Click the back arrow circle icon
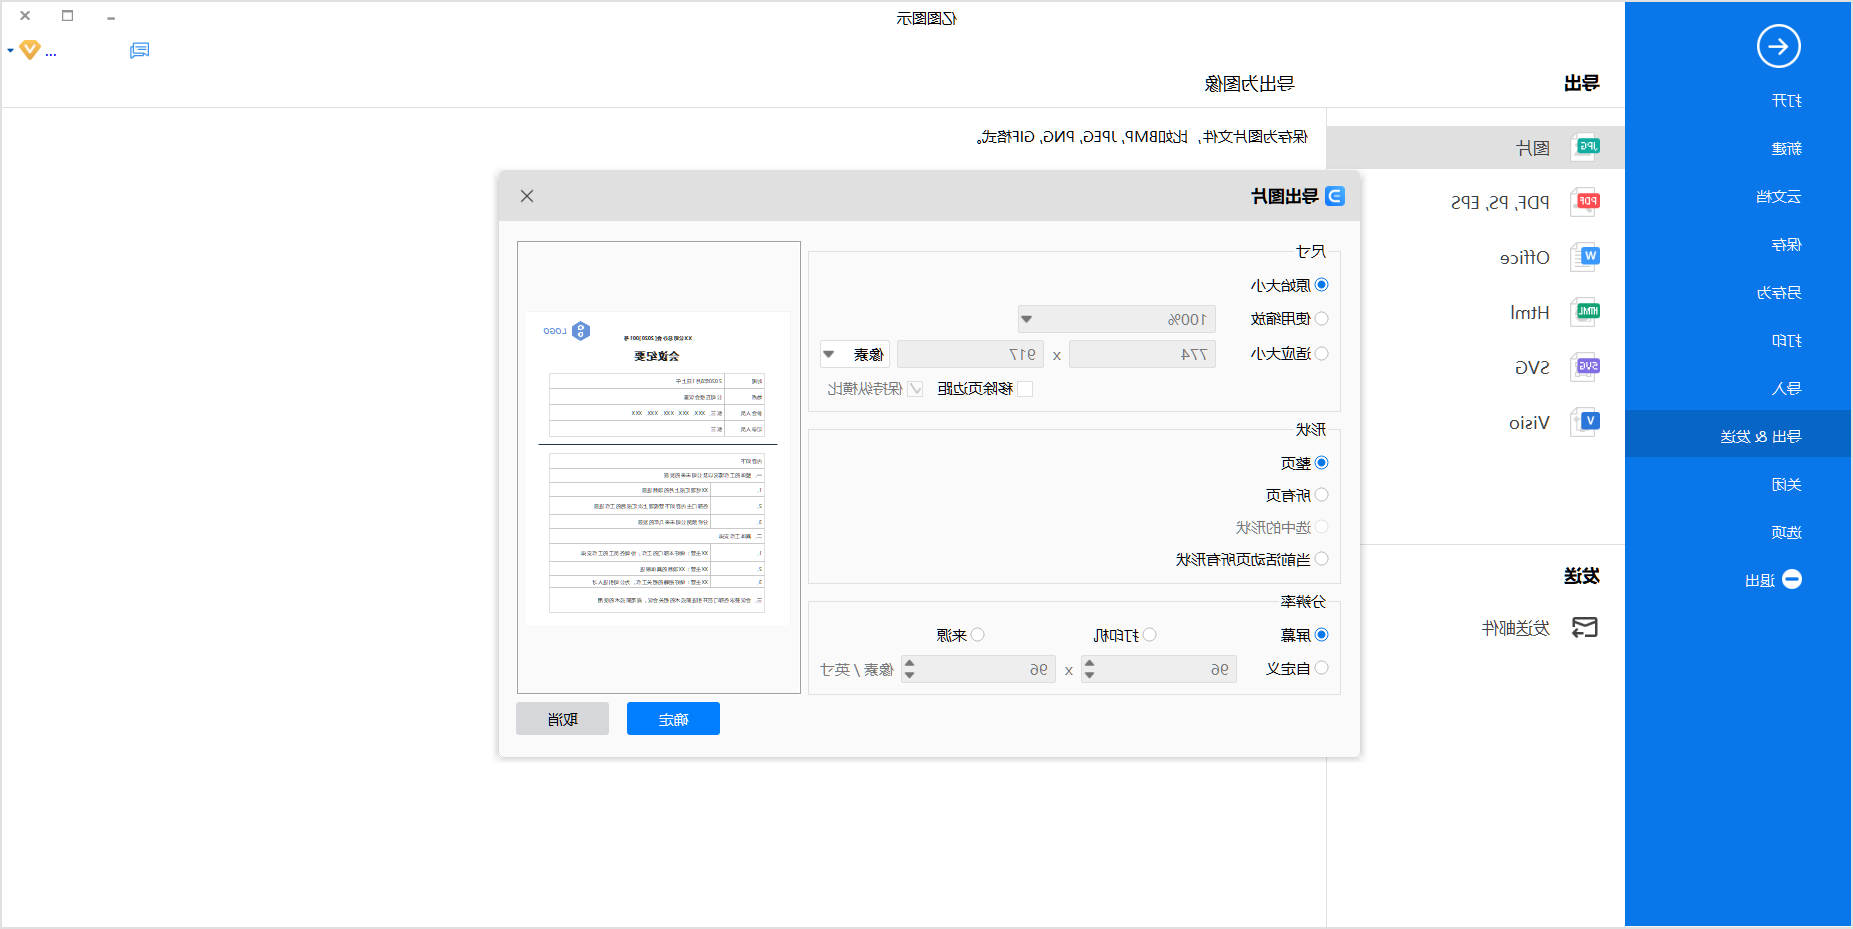Image resolution: width=1853 pixels, height=929 pixels. pyautogui.click(x=1778, y=46)
